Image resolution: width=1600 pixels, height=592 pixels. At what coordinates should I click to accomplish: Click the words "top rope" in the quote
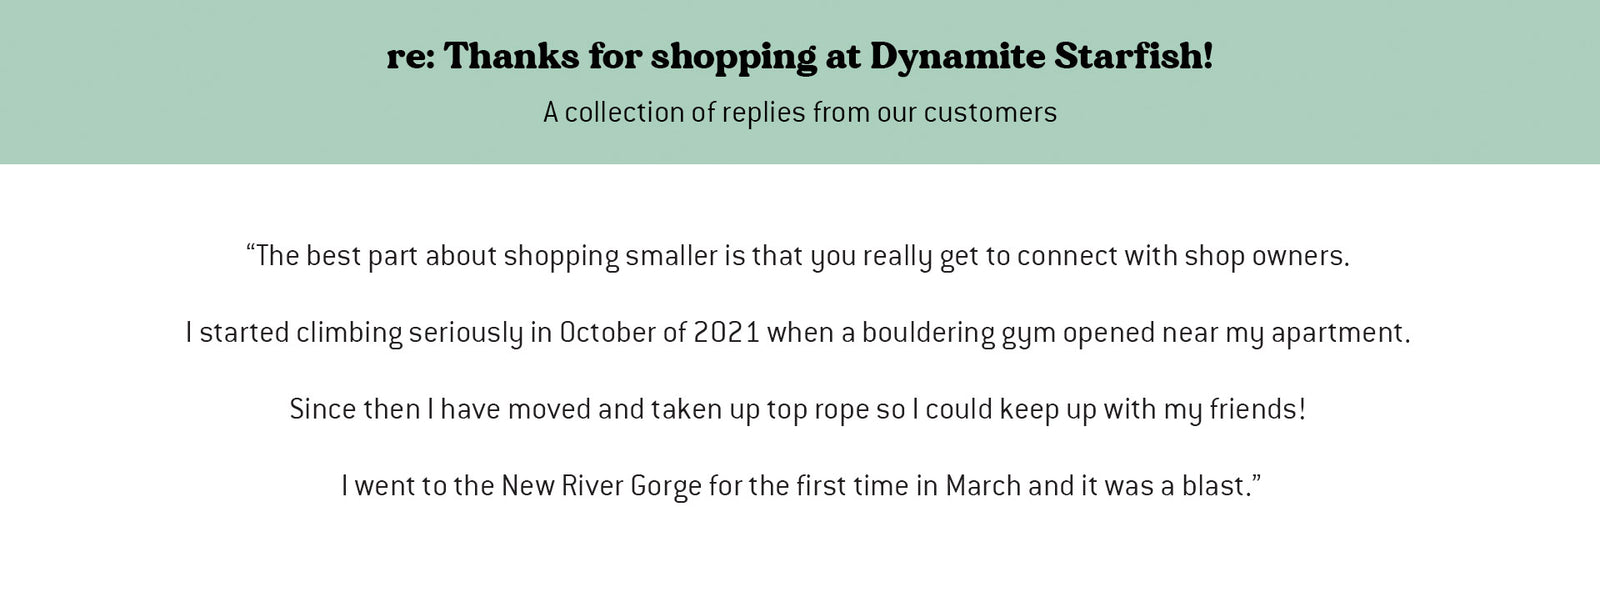[811, 410]
